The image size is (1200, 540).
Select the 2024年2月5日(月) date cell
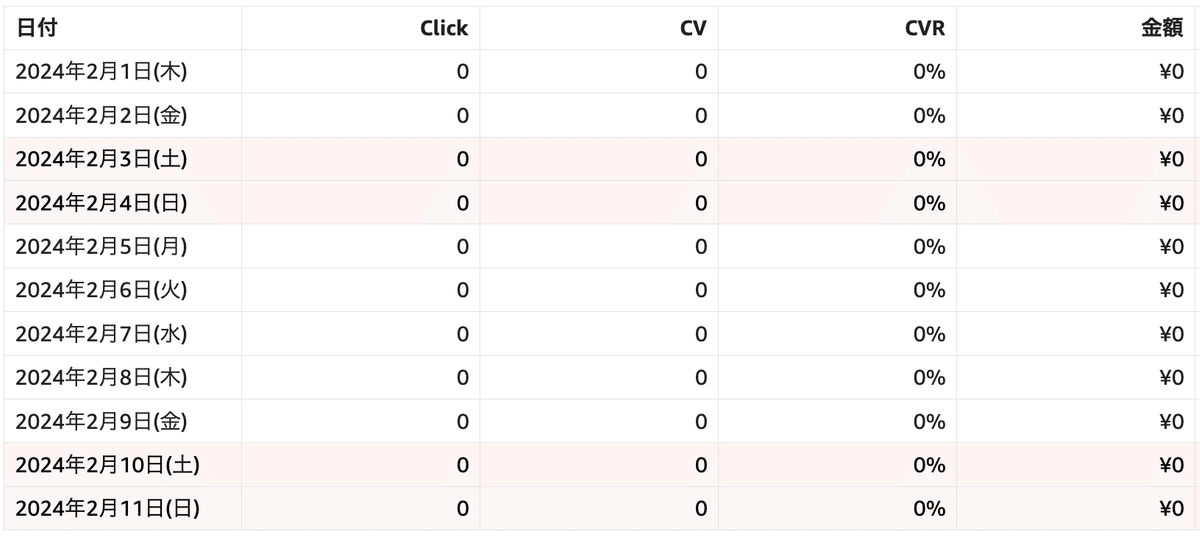click(x=101, y=246)
